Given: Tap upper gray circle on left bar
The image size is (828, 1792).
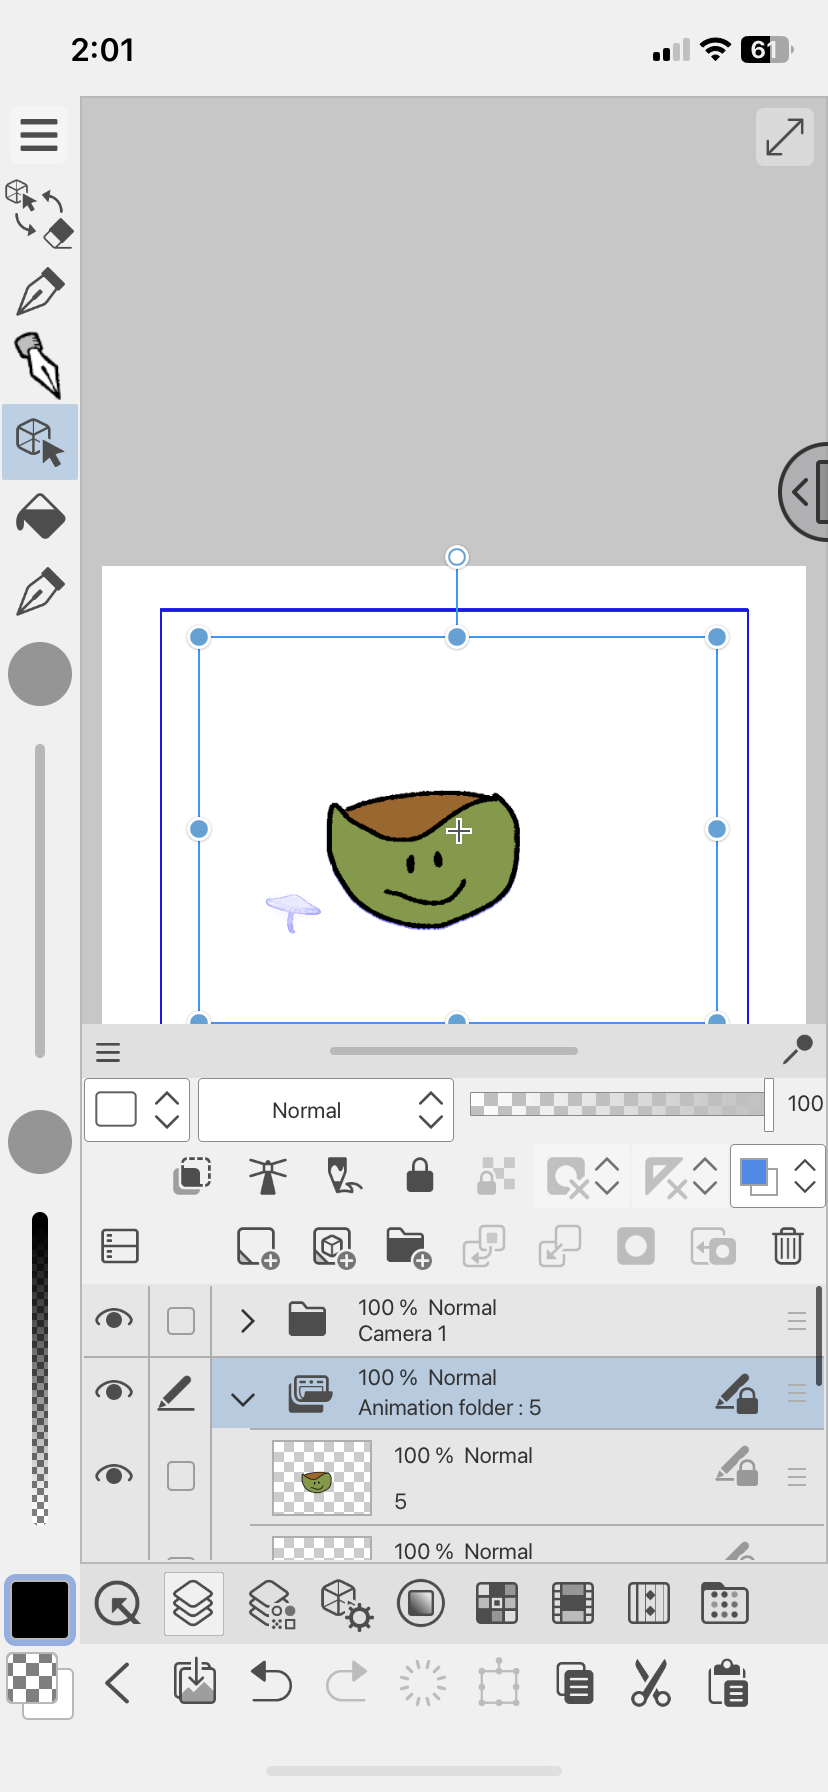Looking at the screenshot, I should tap(40, 674).
